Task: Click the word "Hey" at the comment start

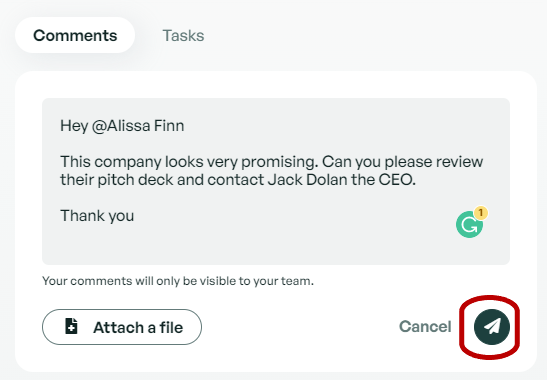Action: (x=74, y=126)
